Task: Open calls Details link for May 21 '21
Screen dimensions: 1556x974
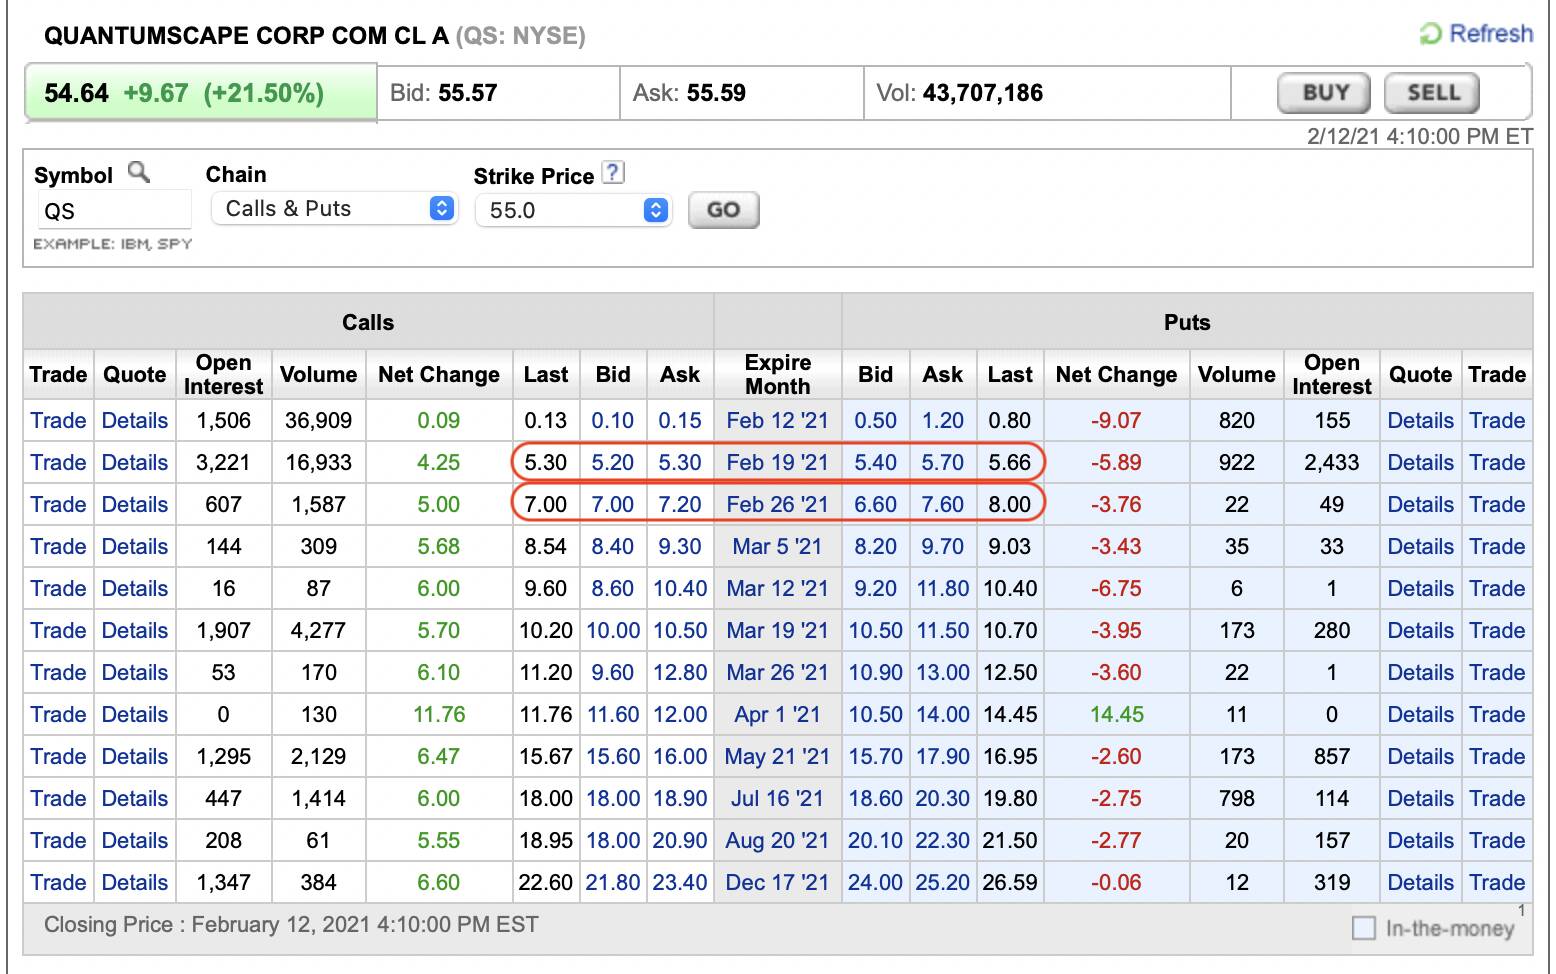Action: [135, 756]
